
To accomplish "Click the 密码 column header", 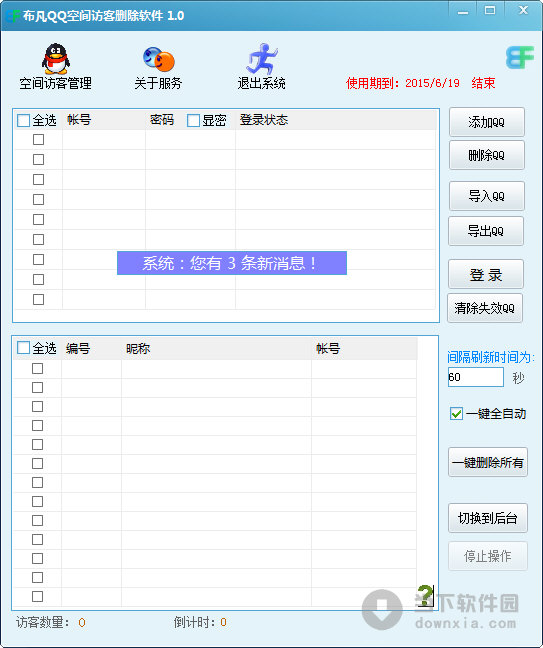I will [x=162, y=120].
